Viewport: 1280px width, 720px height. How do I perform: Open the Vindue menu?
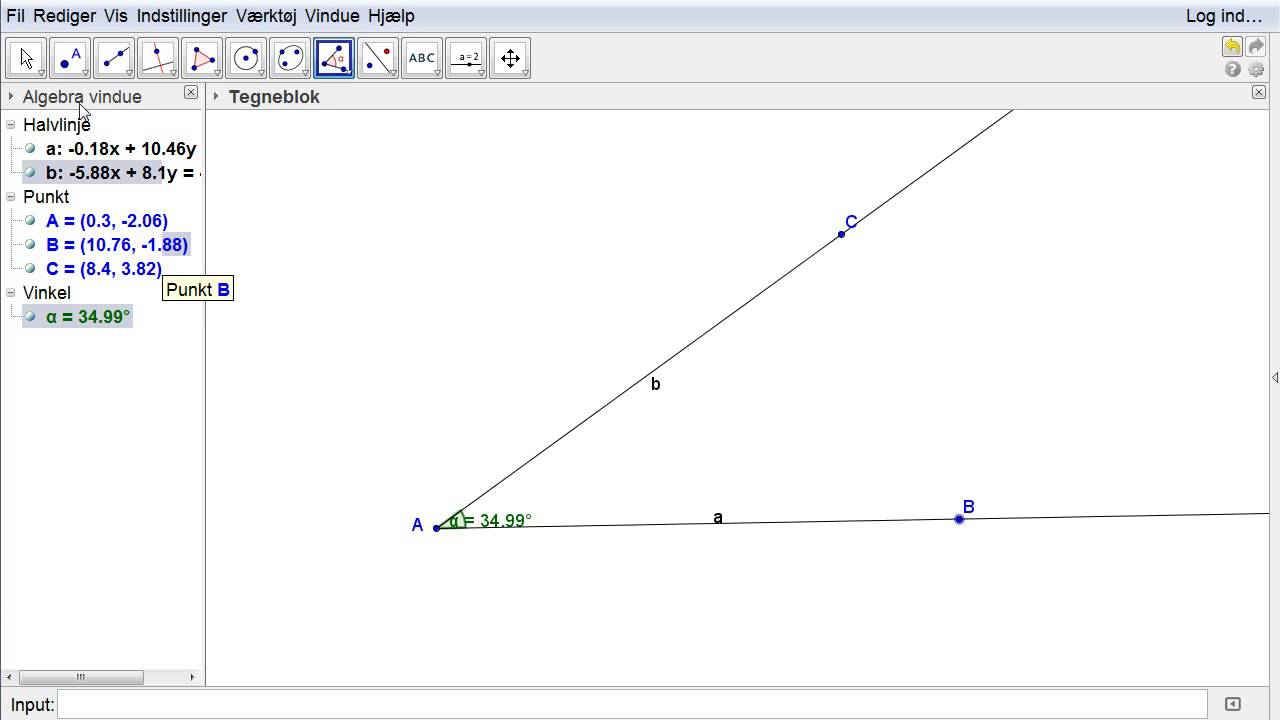[332, 16]
